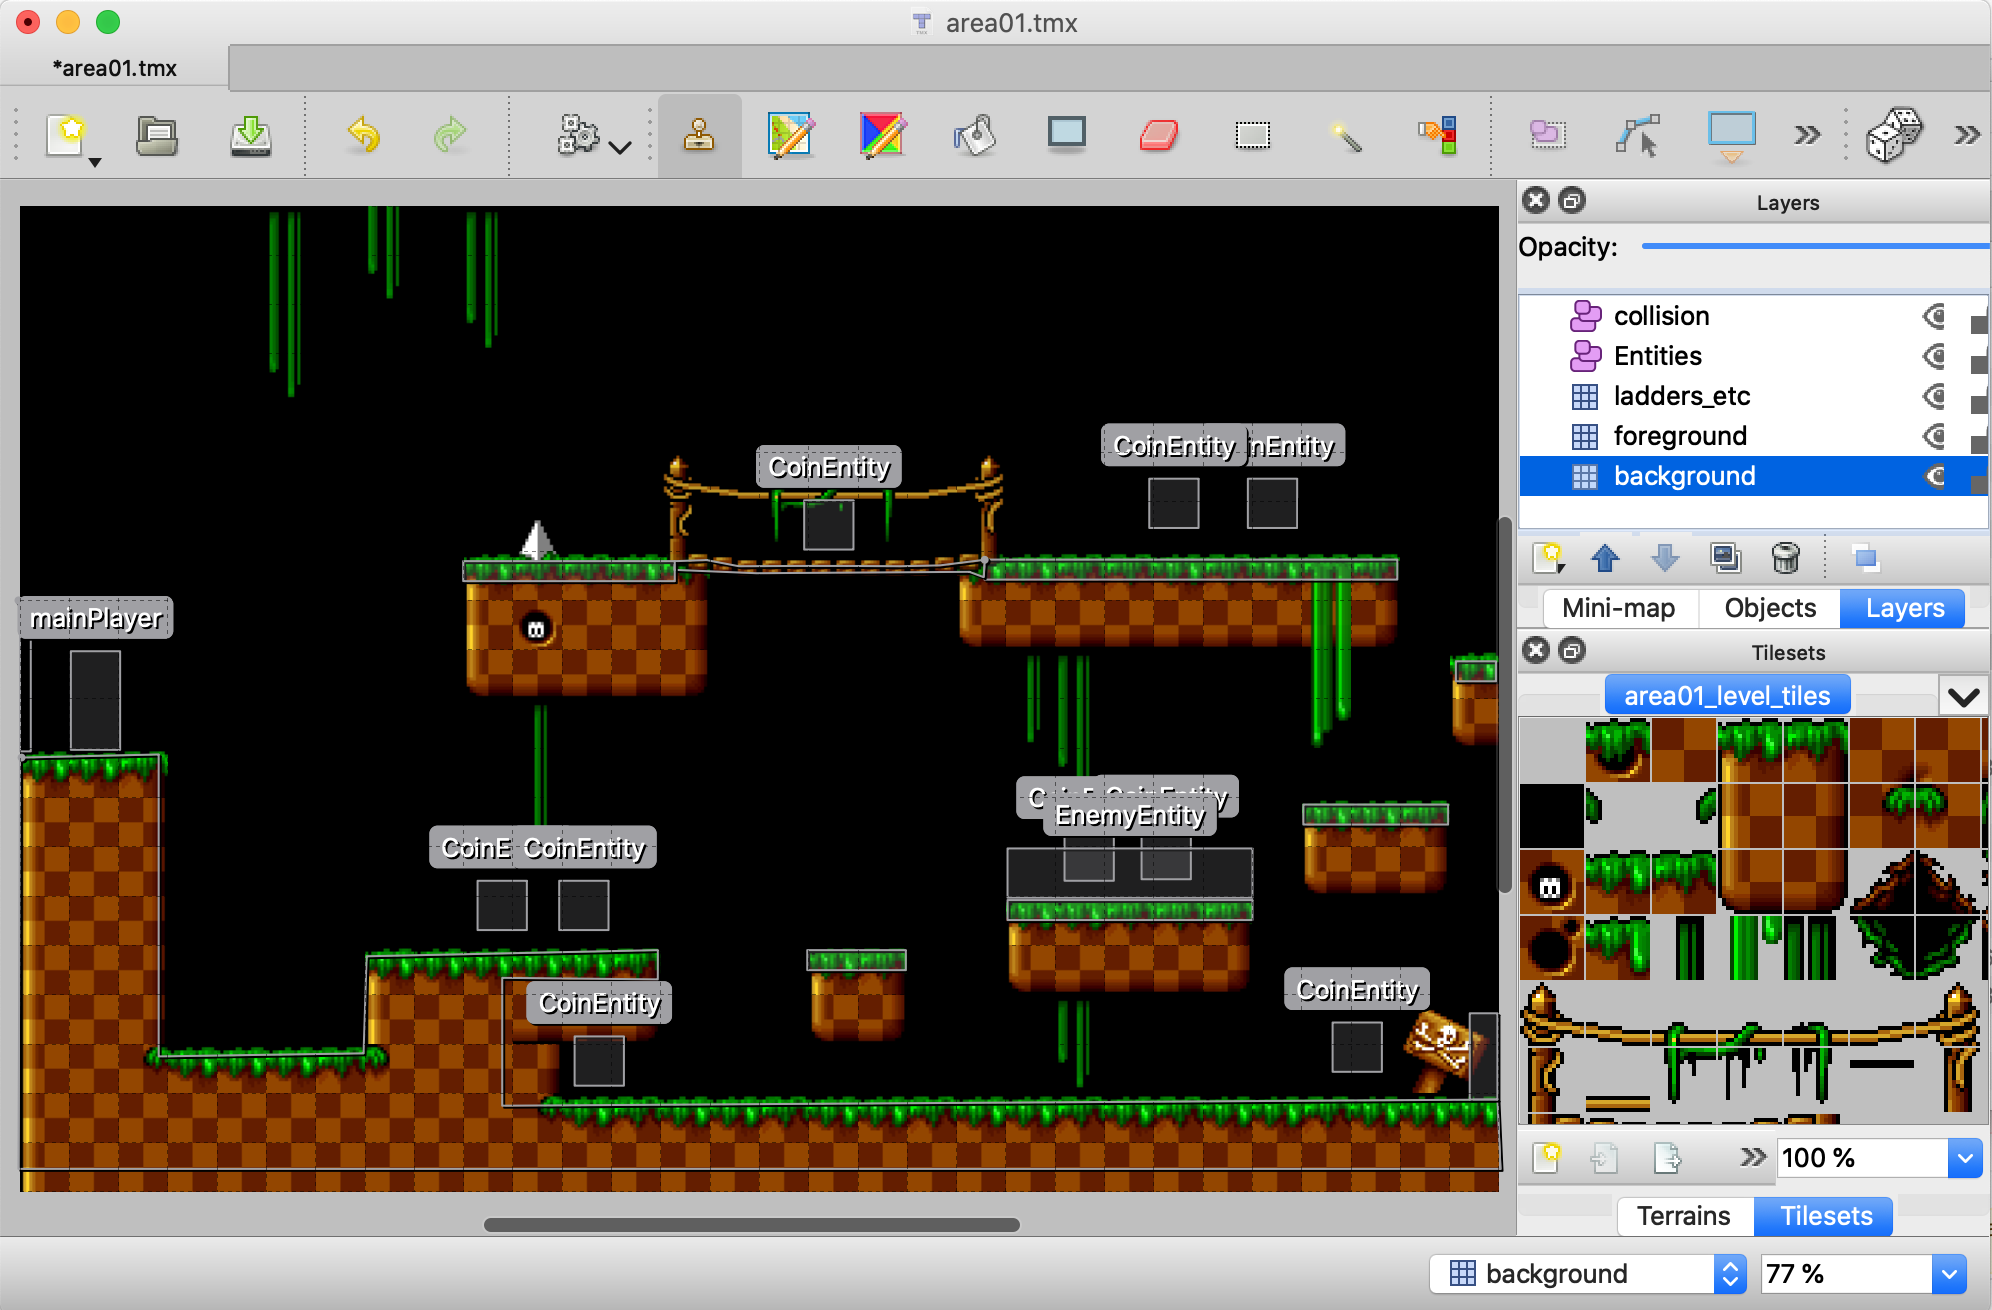
Task: Click the layer Opacity slider
Action: [x=1815, y=246]
